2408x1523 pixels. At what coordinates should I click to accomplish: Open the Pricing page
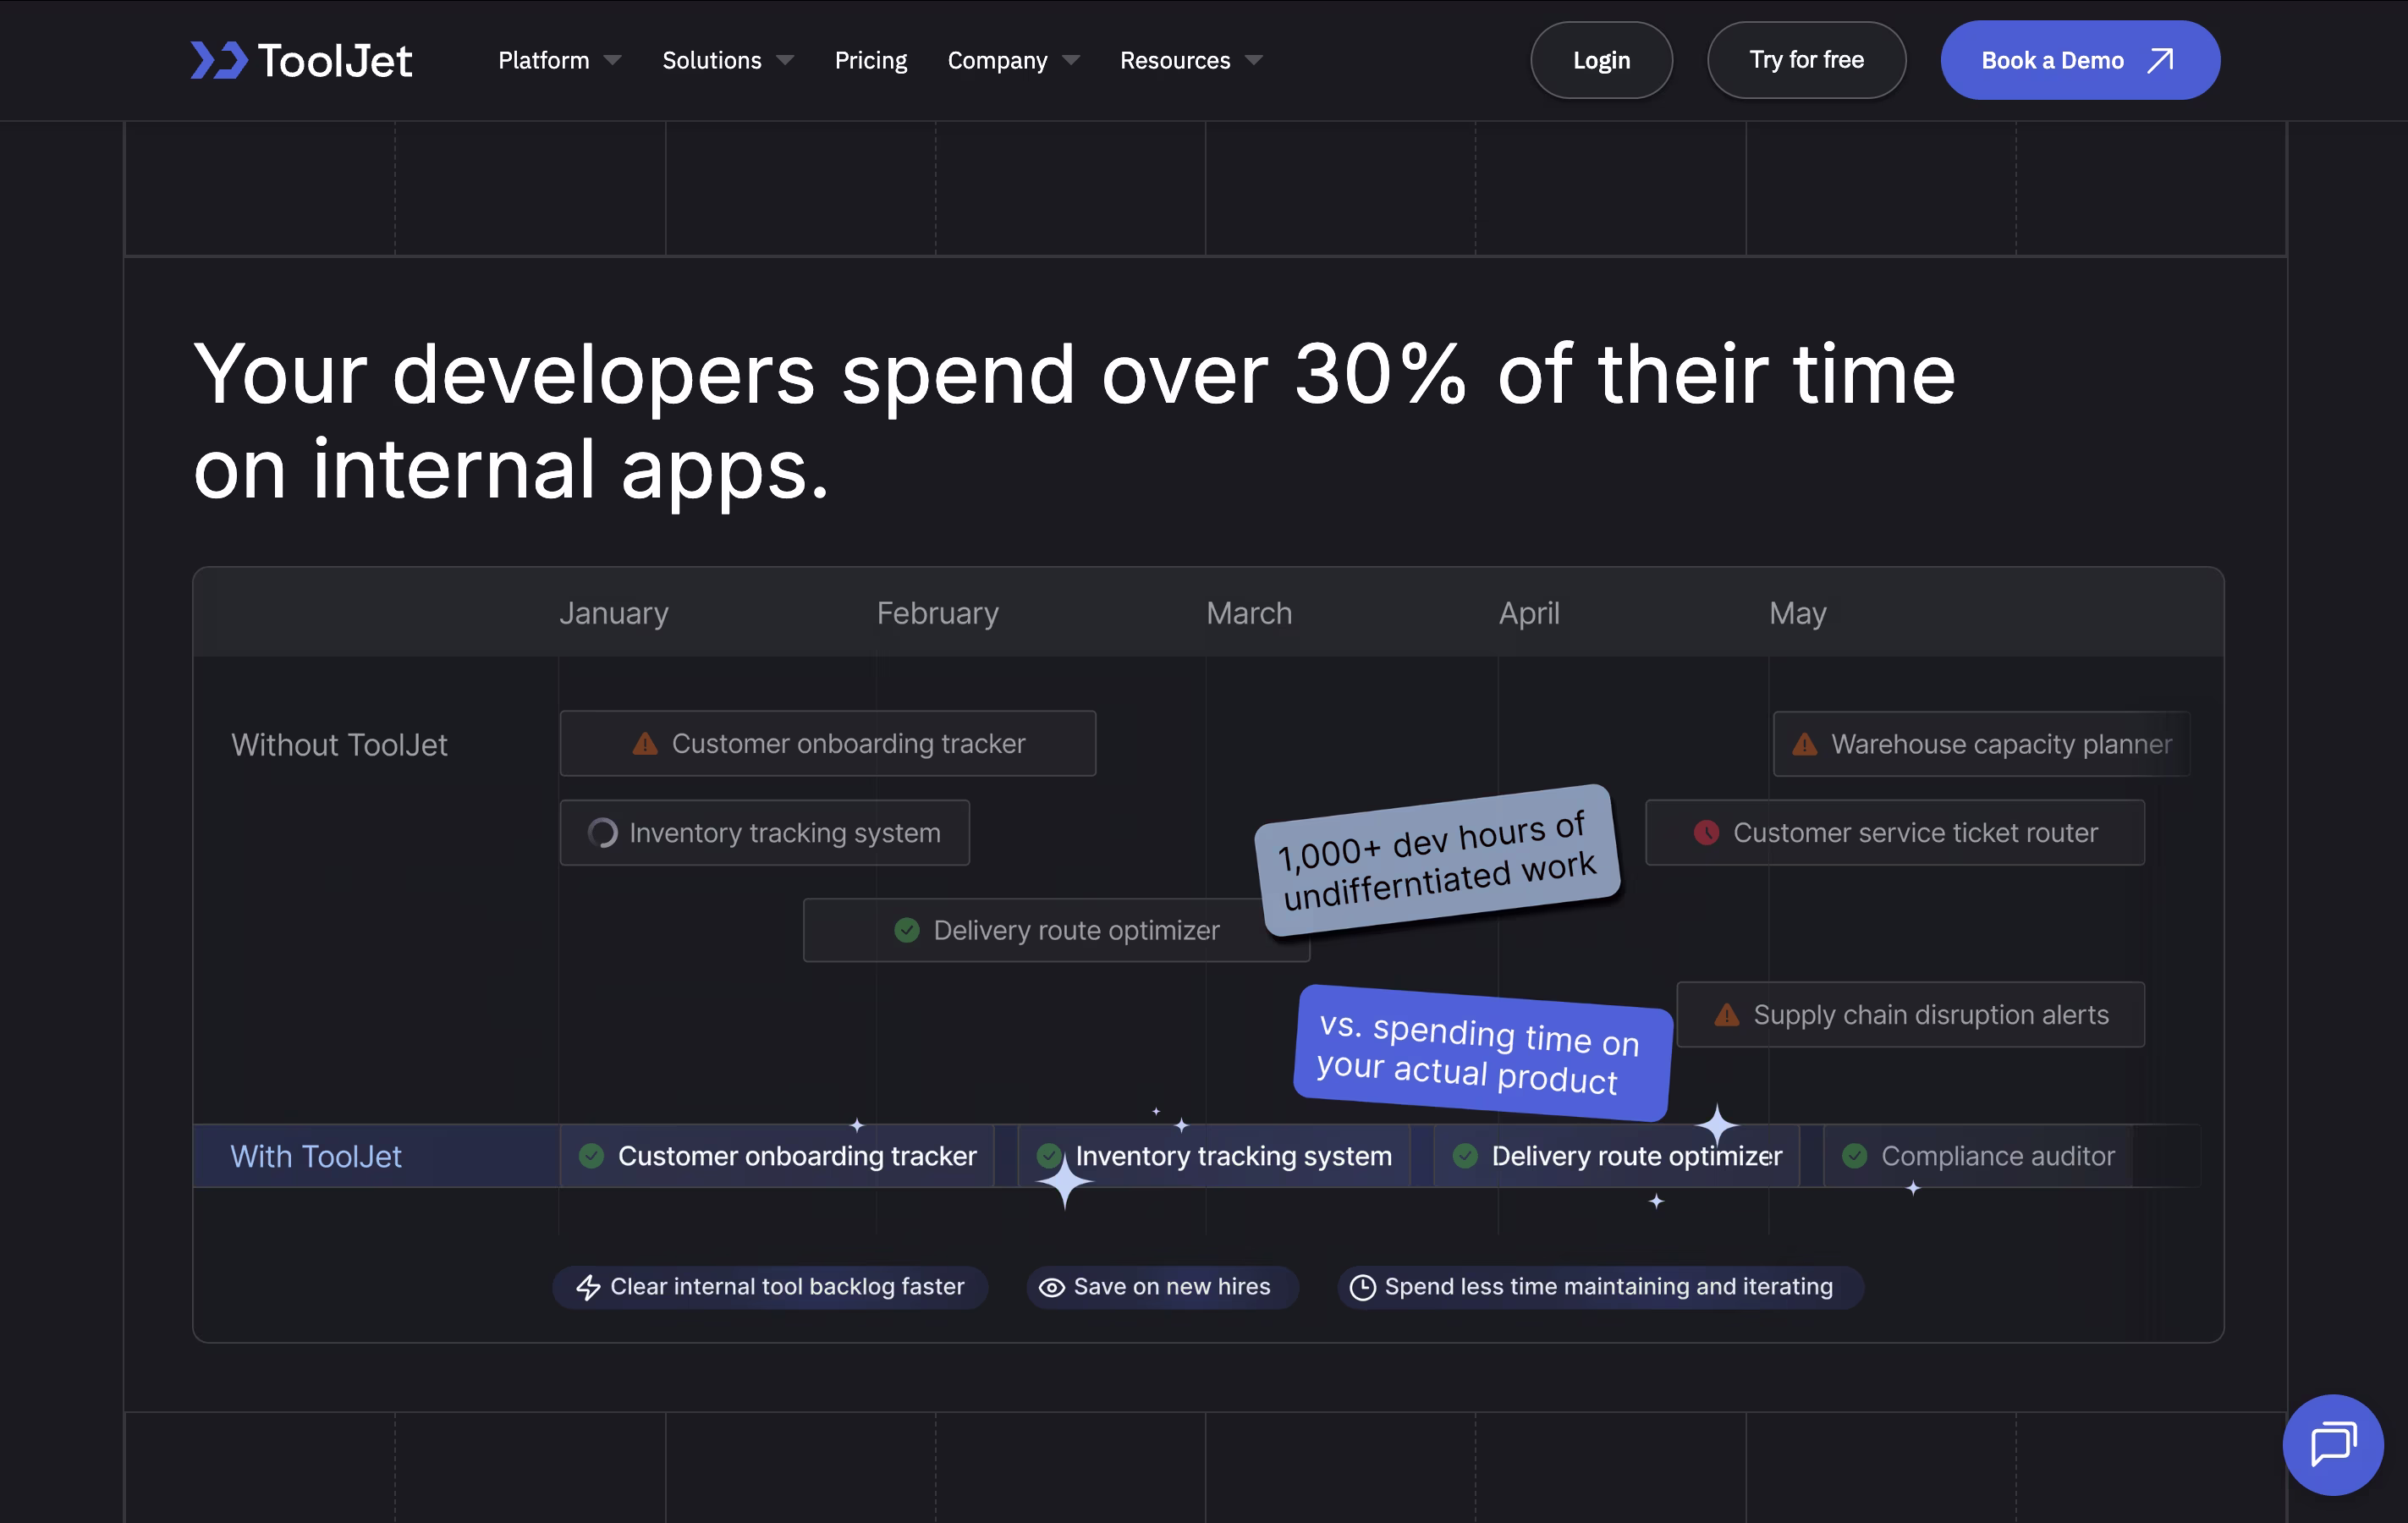click(870, 60)
